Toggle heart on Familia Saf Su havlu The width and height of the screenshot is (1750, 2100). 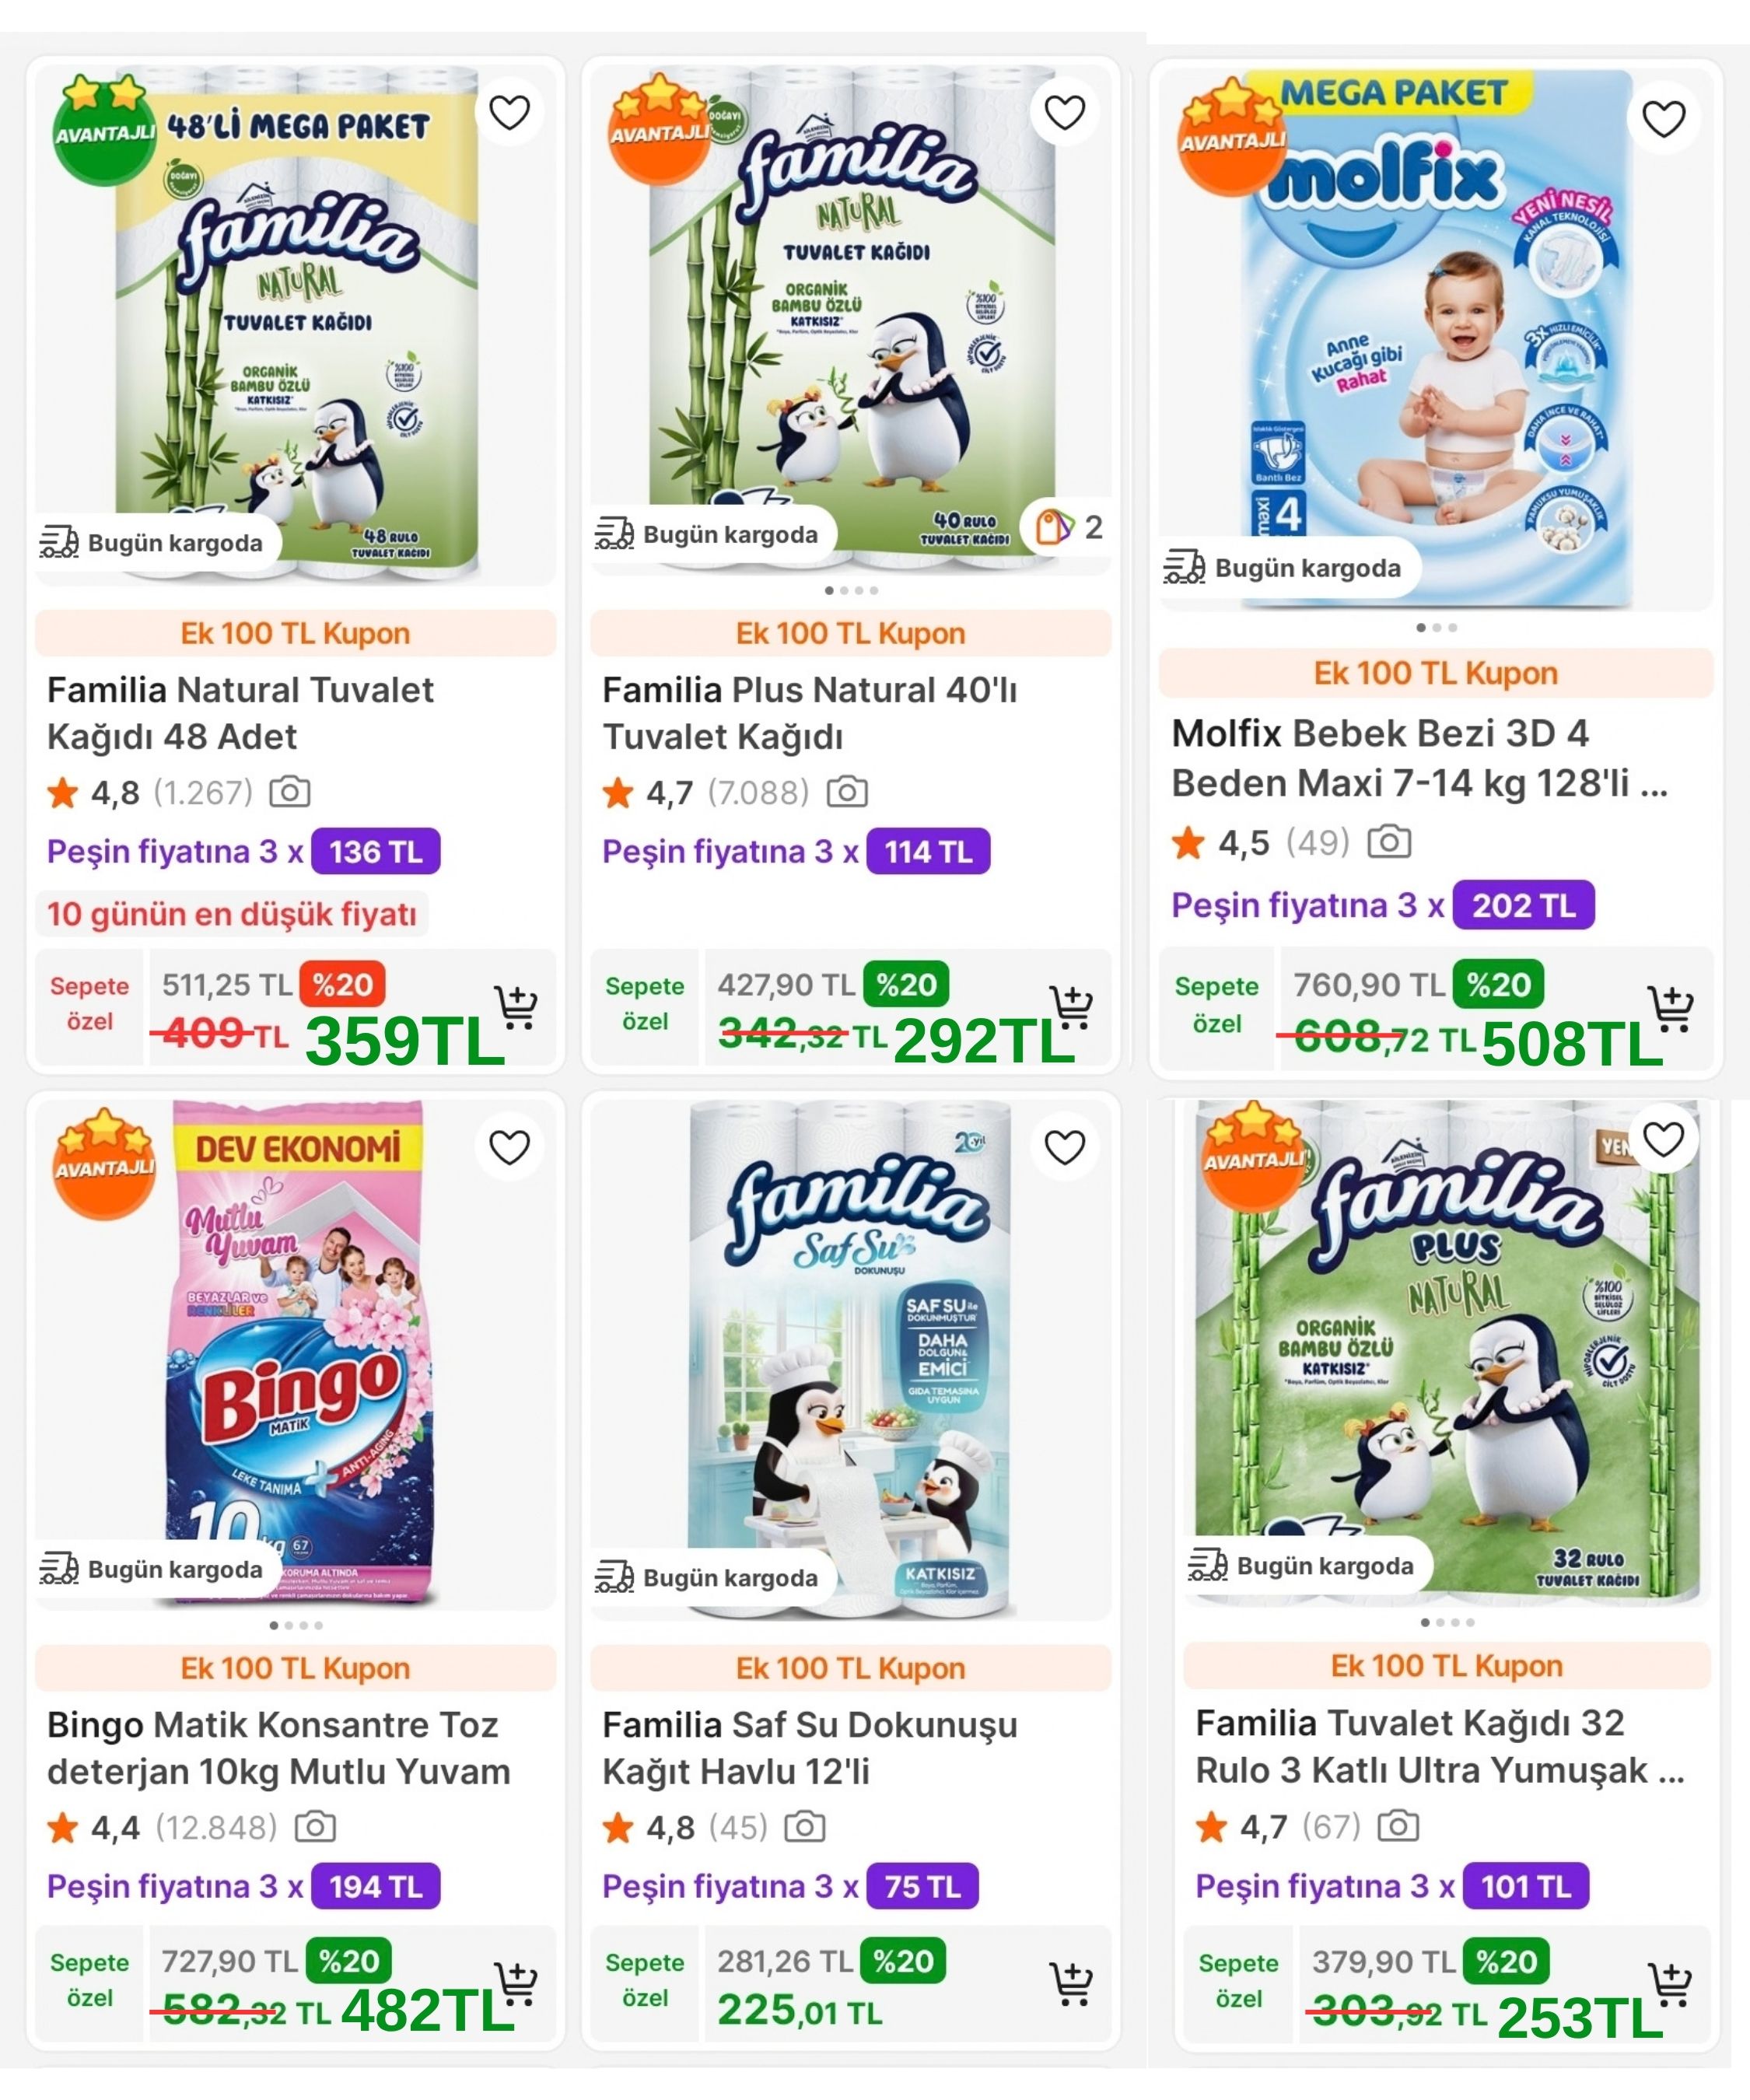(x=1064, y=1147)
